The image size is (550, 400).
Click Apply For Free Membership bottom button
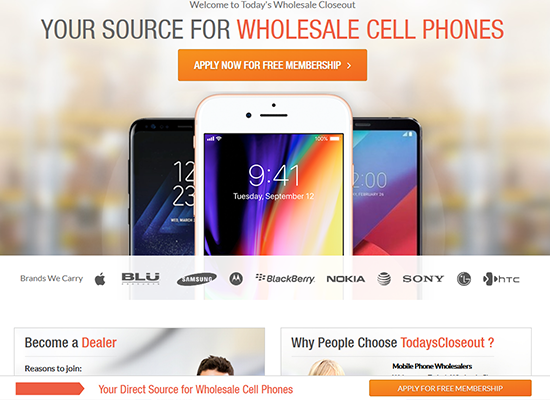[x=450, y=388]
